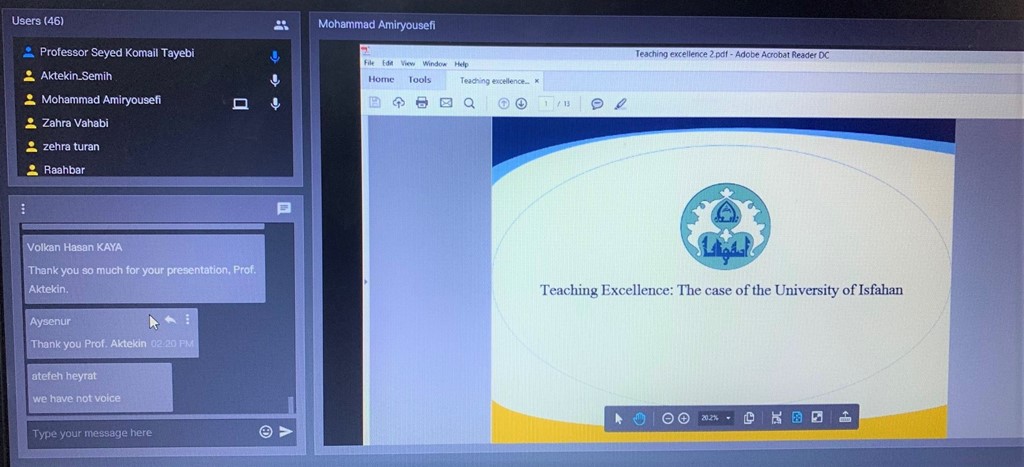
Task: Click fit one full page icon
Action: coord(797,418)
